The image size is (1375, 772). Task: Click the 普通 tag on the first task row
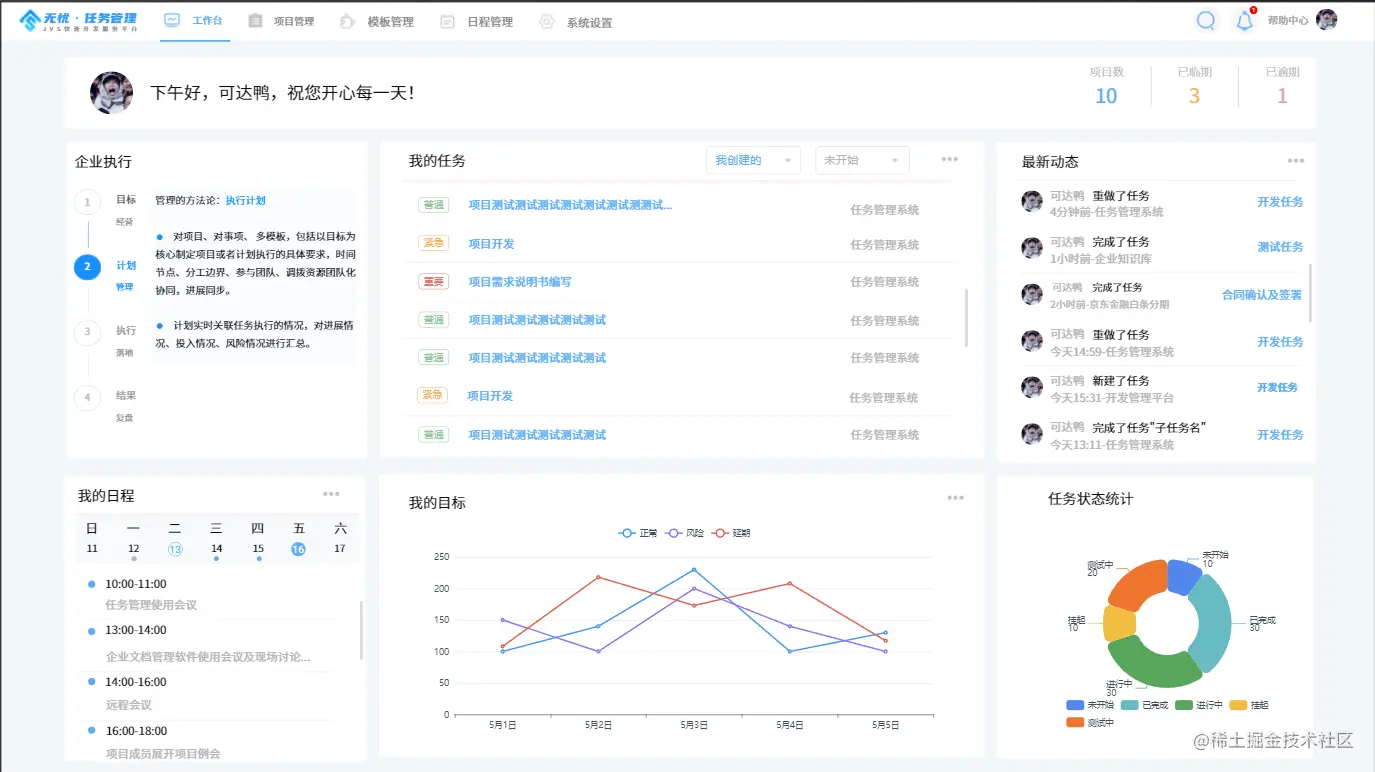pyautogui.click(x=434, y=205)
